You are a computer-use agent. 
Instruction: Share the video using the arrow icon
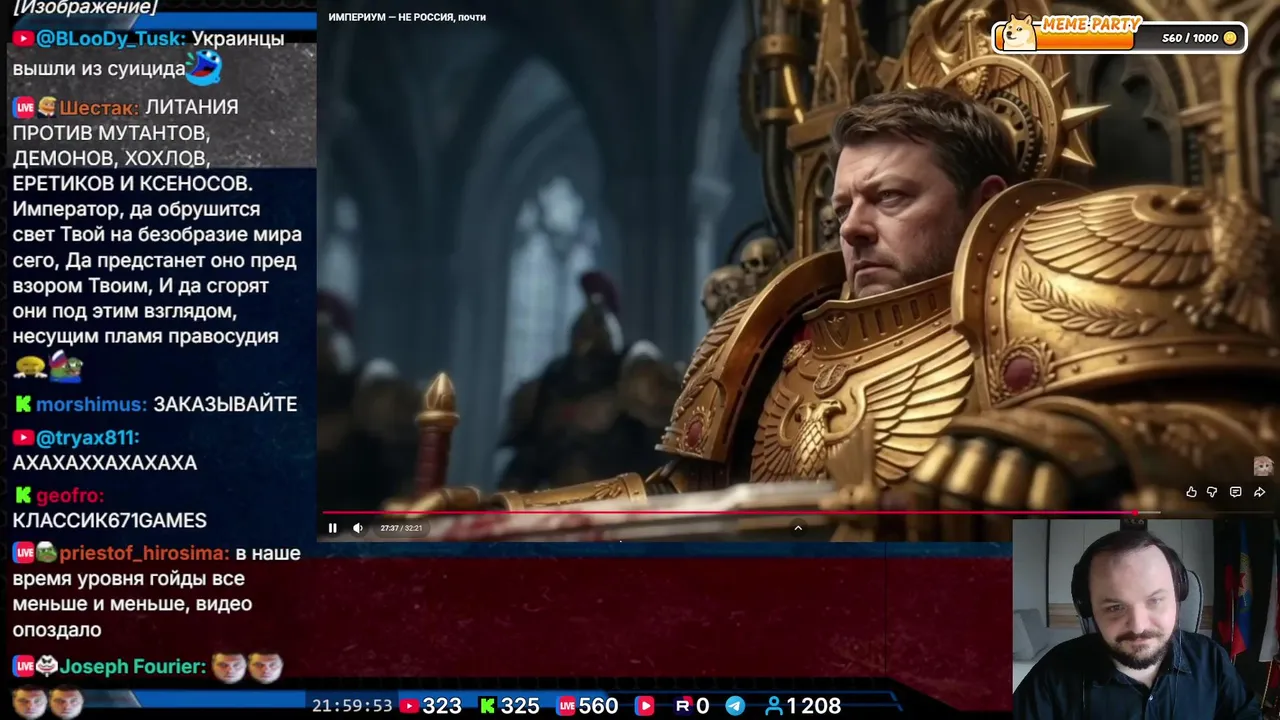1259,492
